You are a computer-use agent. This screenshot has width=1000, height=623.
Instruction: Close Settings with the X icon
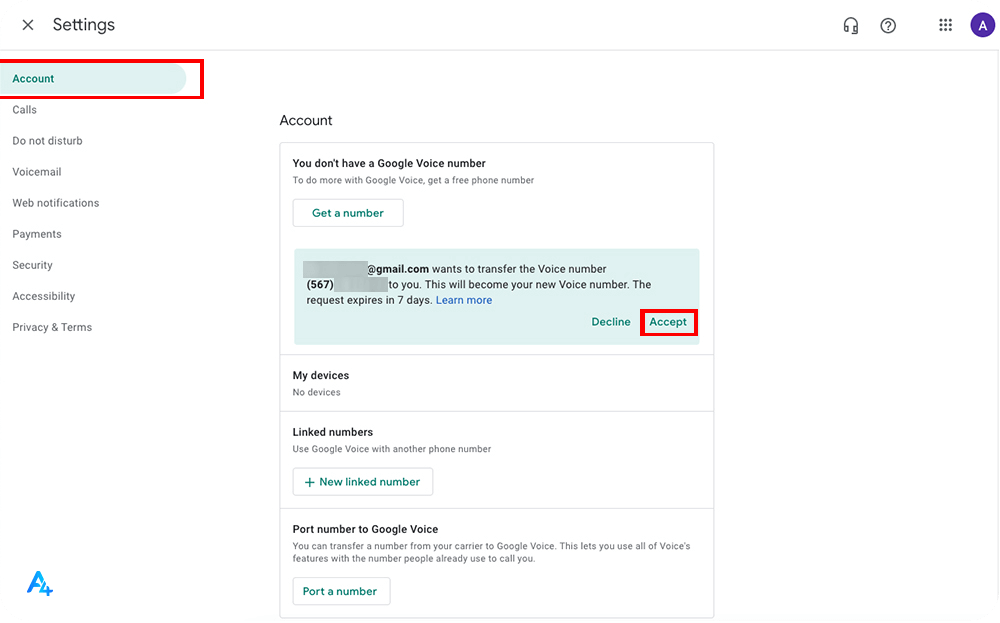coord(27,25)
